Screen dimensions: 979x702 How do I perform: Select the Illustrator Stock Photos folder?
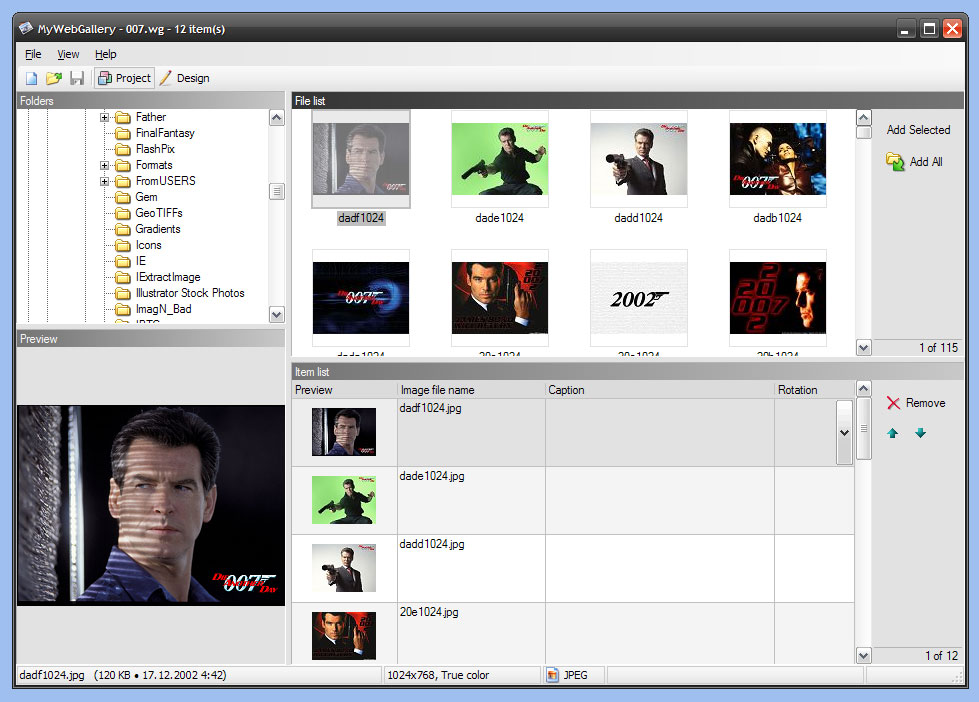tap(190, 293)
